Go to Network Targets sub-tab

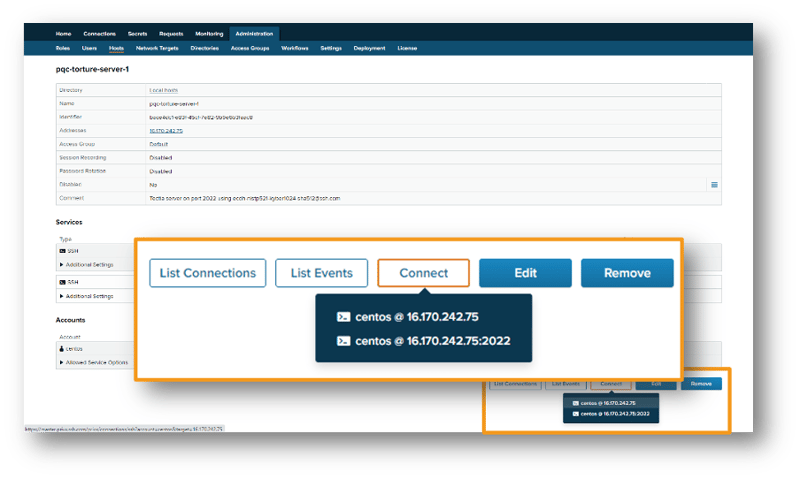click(156, 48)
